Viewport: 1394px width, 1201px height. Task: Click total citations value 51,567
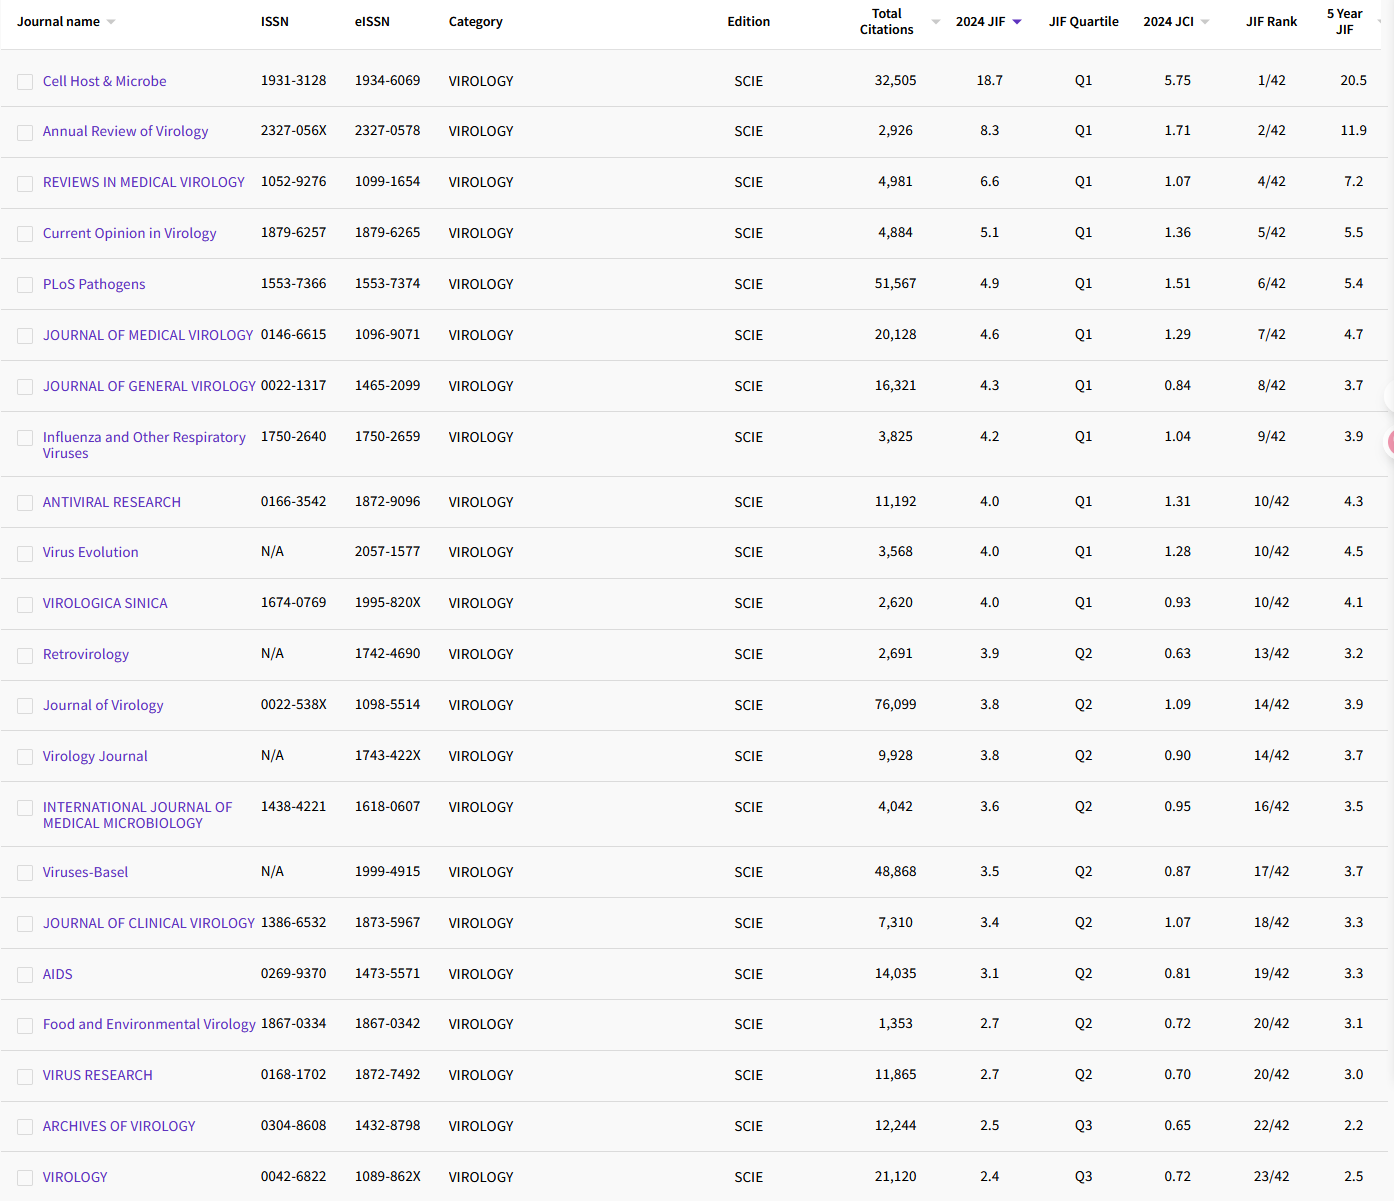point(896,283)
